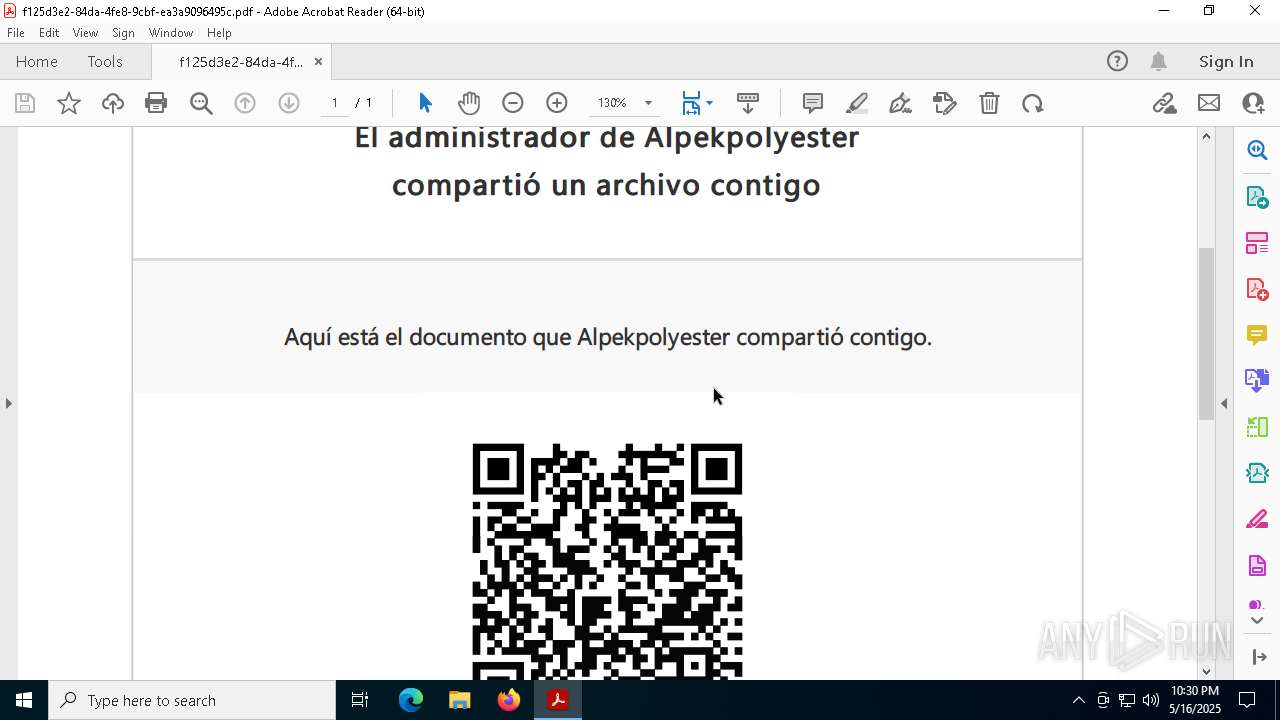This screenshot has height=720, width=1280.
Task: Open Export PDF tool in right pane
Action: 1257,196
